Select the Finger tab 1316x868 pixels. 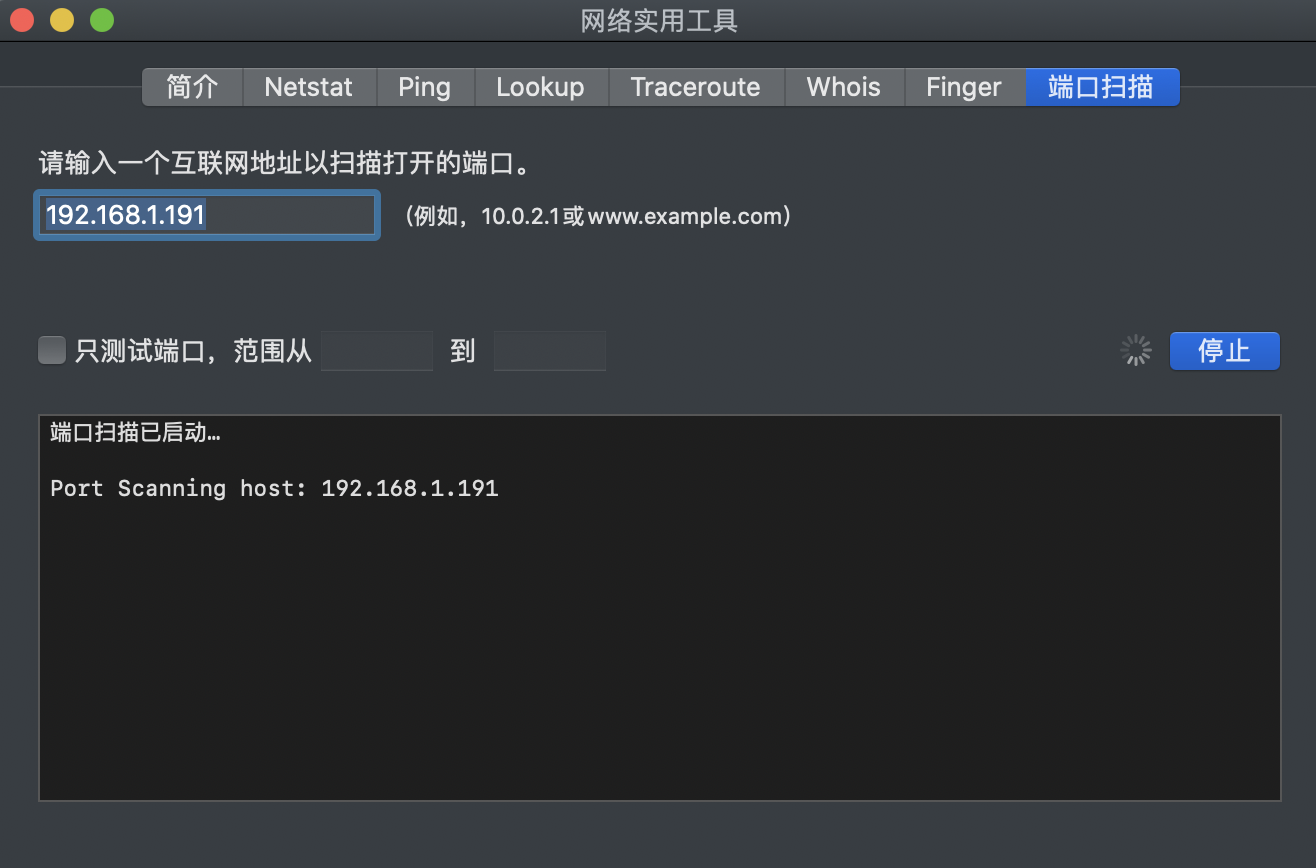(963, 87)
